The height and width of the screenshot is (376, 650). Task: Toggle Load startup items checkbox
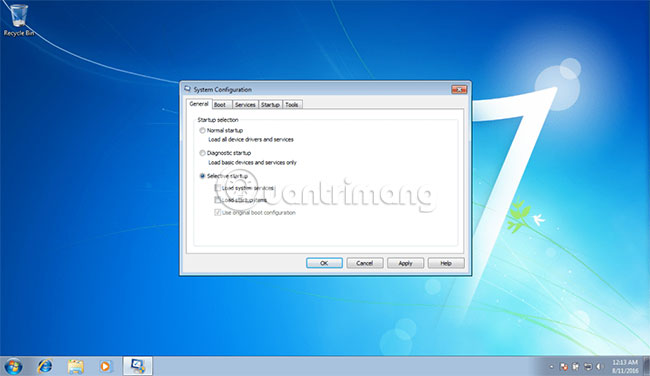(x=217, y=200)
